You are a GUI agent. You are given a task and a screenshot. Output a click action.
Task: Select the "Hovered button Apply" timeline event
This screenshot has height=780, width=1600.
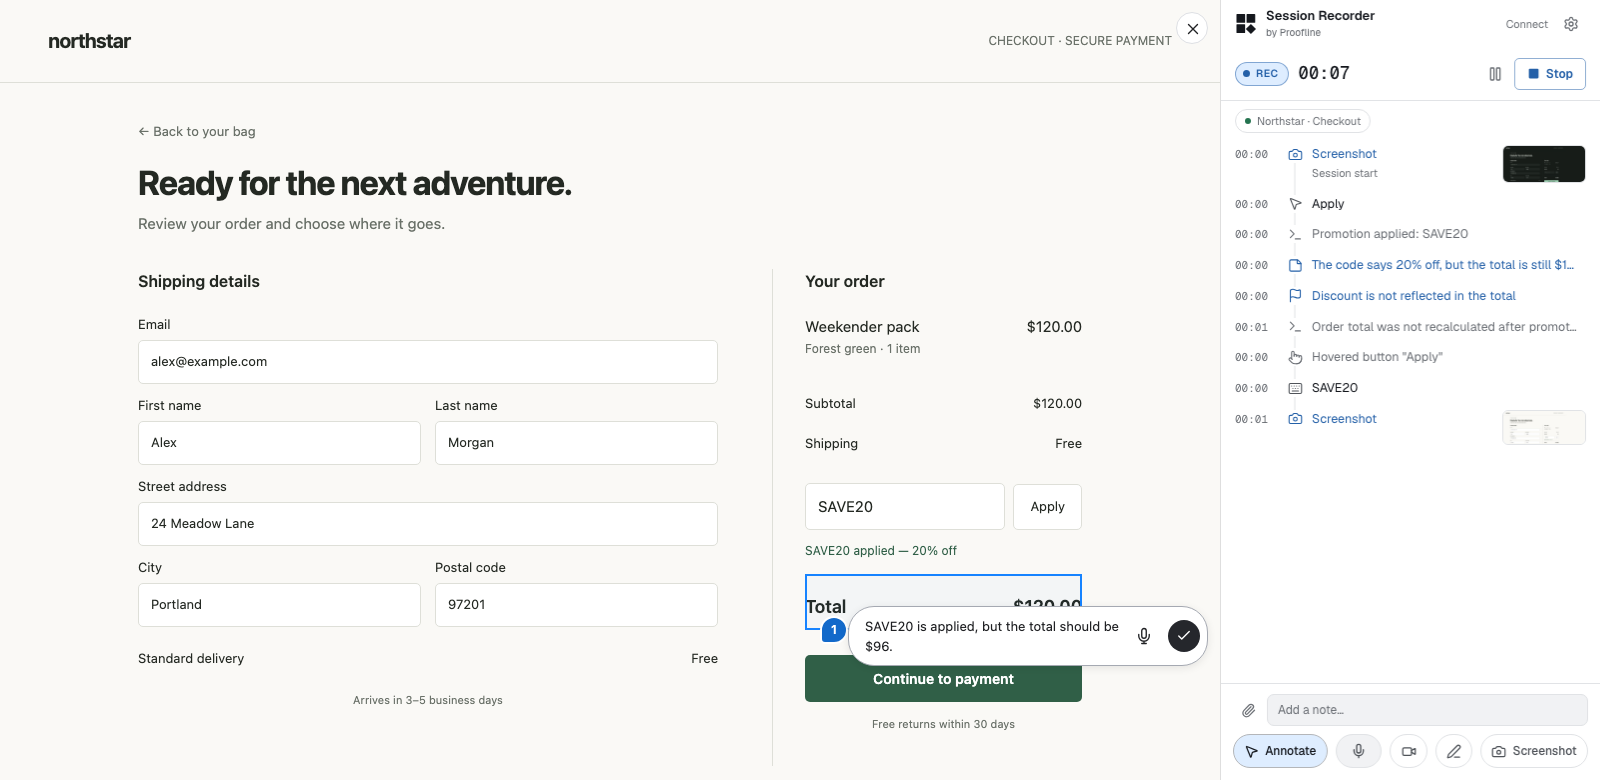[x=1377, y=357]
